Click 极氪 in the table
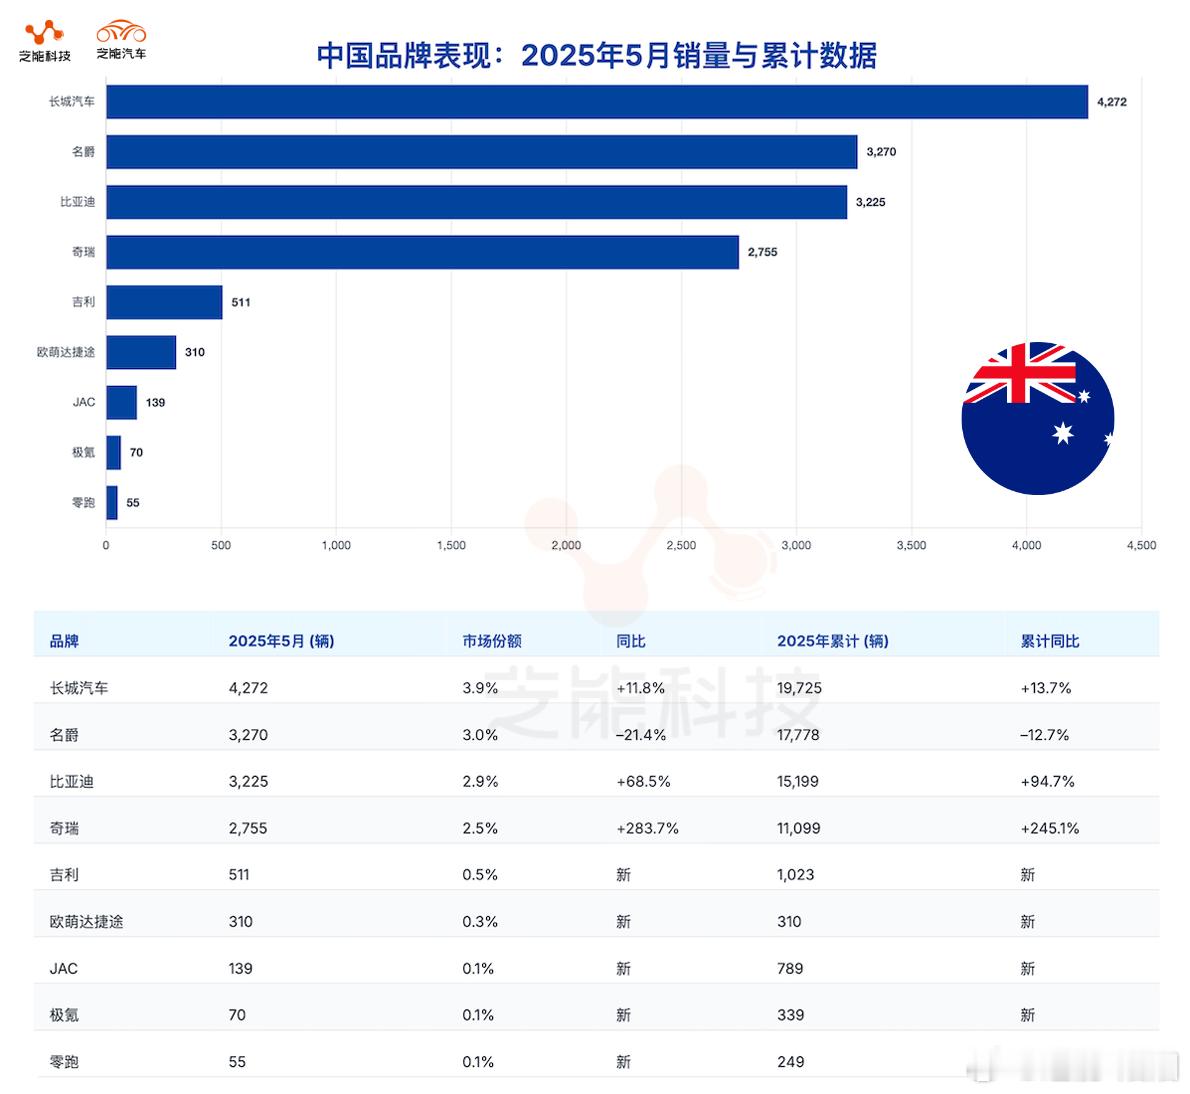Screen dimensions: 1190x1094 tap(65, 1015)
